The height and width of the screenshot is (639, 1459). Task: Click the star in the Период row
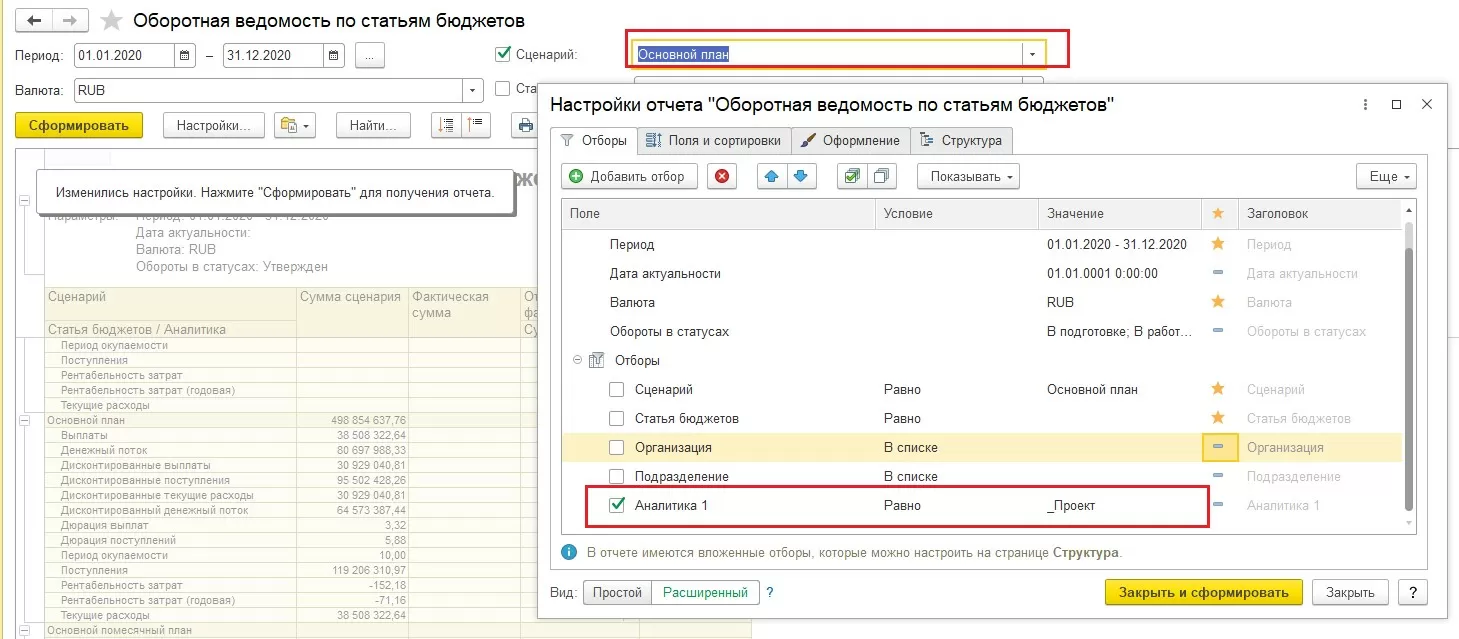[x=1218, y=244]
